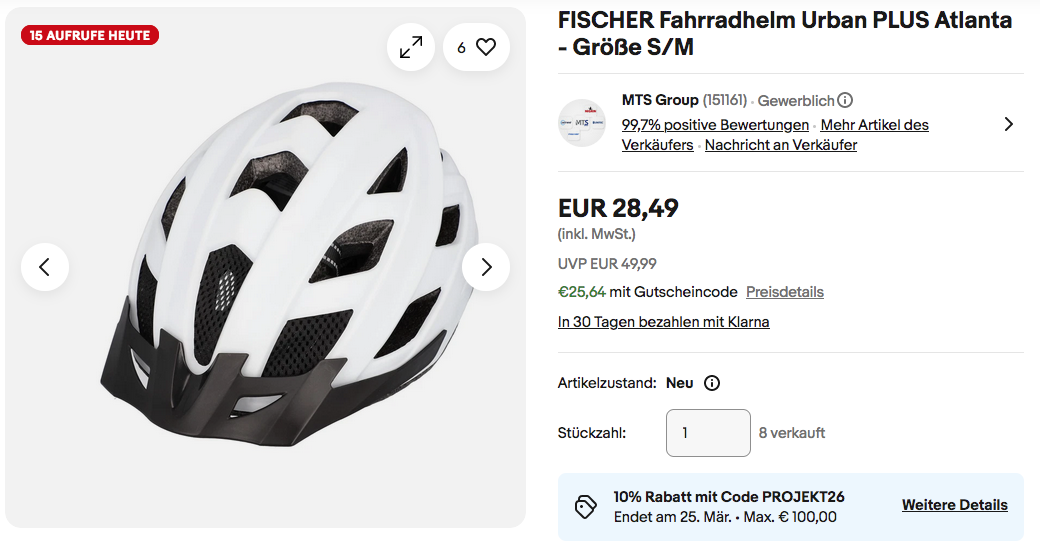Click the coupon tag icon
1040x549 pixels.
point(586,507)
